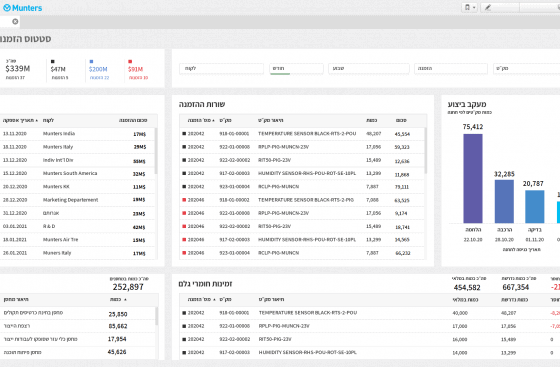The height and width of the screenshot is (367, 560).
Task: Clear selections with the round X icon
Action: point(15,21)
